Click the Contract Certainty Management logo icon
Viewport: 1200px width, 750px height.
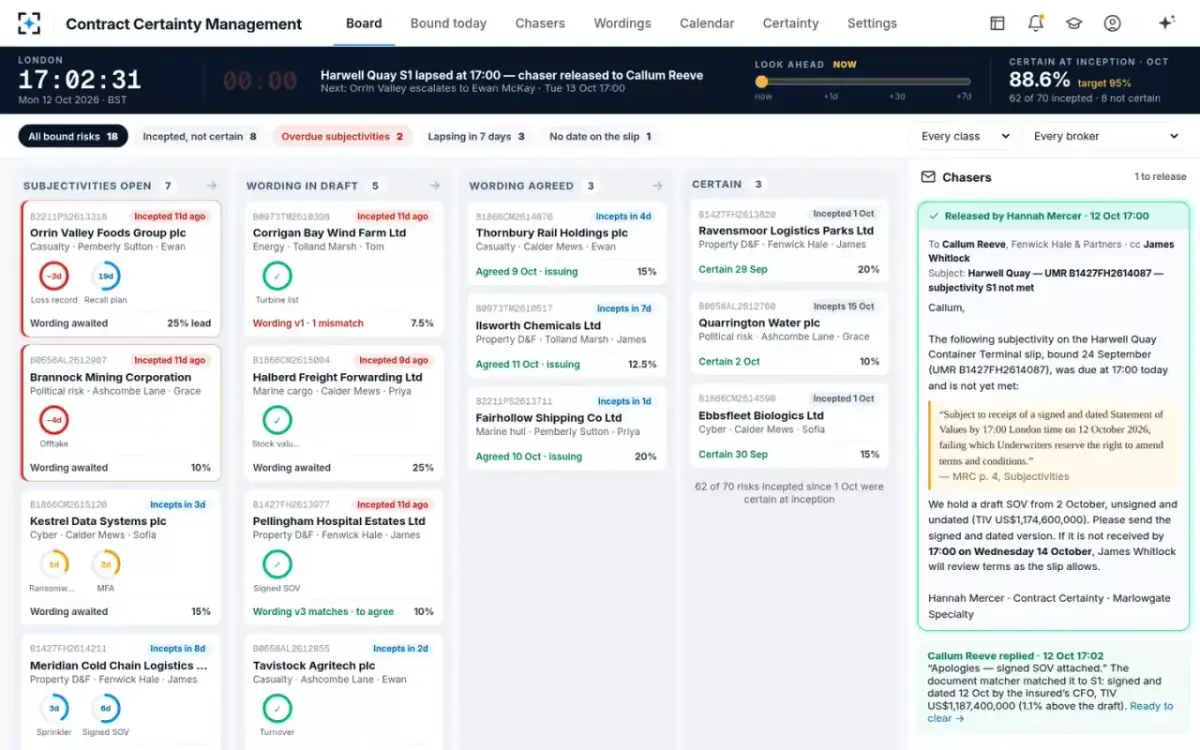click(30, 23)
